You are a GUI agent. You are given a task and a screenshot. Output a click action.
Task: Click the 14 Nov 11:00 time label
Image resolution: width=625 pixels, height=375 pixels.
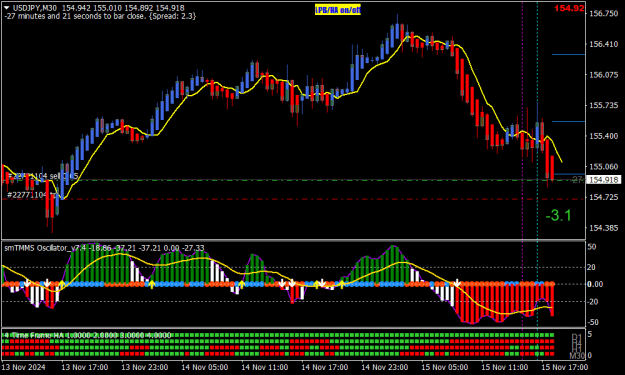265,367
